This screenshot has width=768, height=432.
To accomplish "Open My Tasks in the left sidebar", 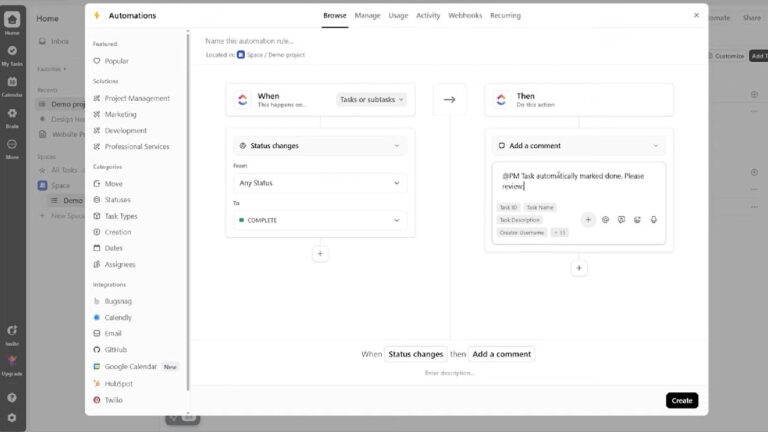I will [x=12, y=55].
